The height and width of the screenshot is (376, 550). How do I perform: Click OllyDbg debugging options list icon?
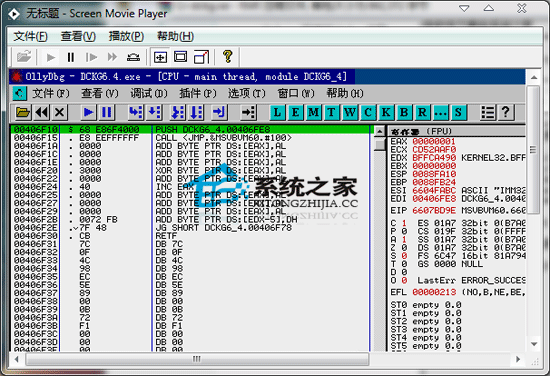488,113
